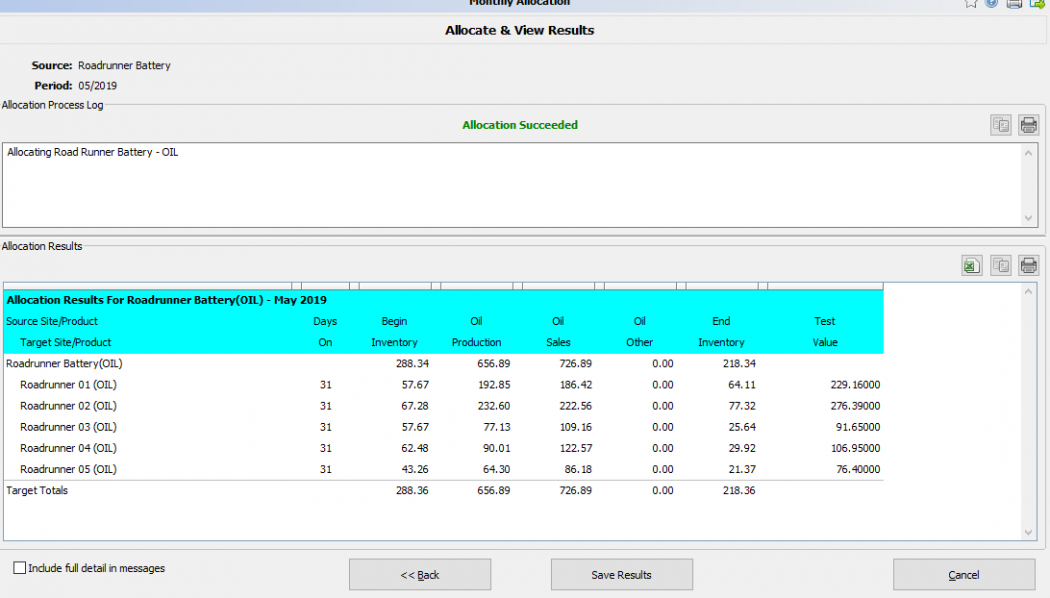Image resolution: width=1050 pixels, height=598 pixels.
Task: Click the log line 'Allocating Road Runner Battery - OIL'
Action: 92,152
